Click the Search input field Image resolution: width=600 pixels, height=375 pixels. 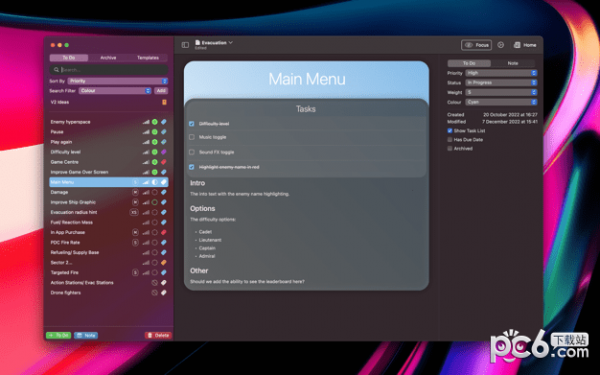pos(109,70)
